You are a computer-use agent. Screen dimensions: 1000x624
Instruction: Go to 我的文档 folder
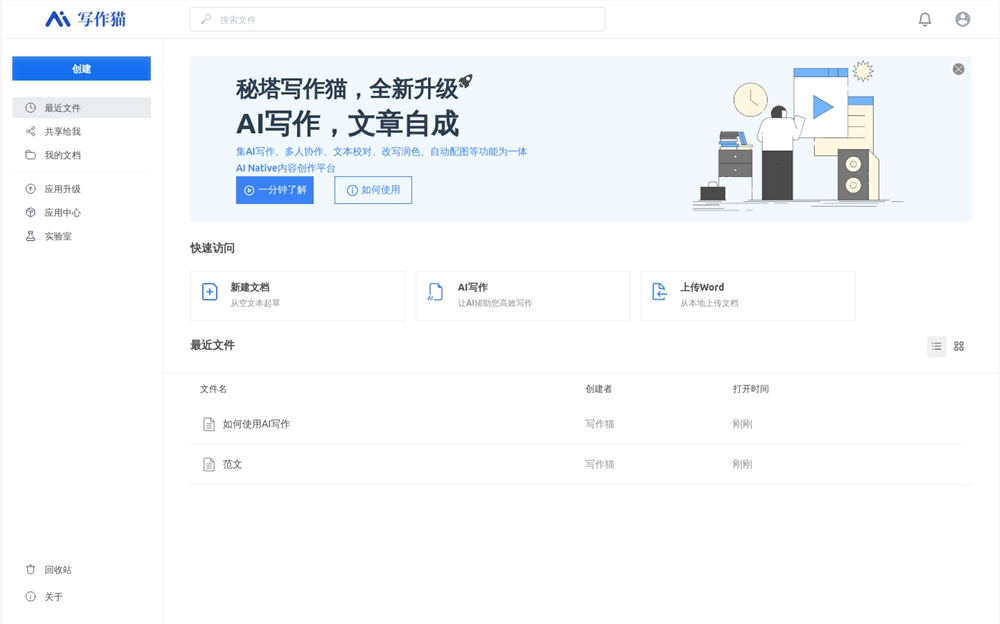click(62, 155)
